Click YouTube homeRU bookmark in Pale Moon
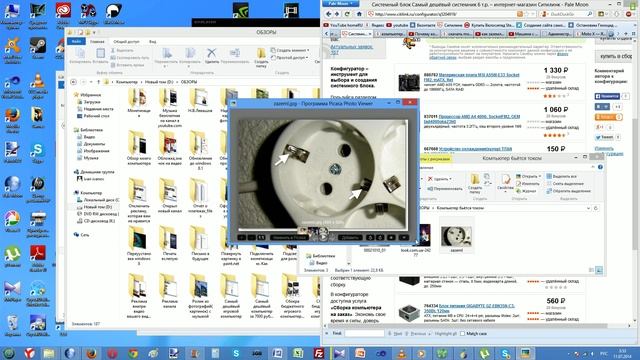This screenshot has height=360, width=640. coord(343,25)
